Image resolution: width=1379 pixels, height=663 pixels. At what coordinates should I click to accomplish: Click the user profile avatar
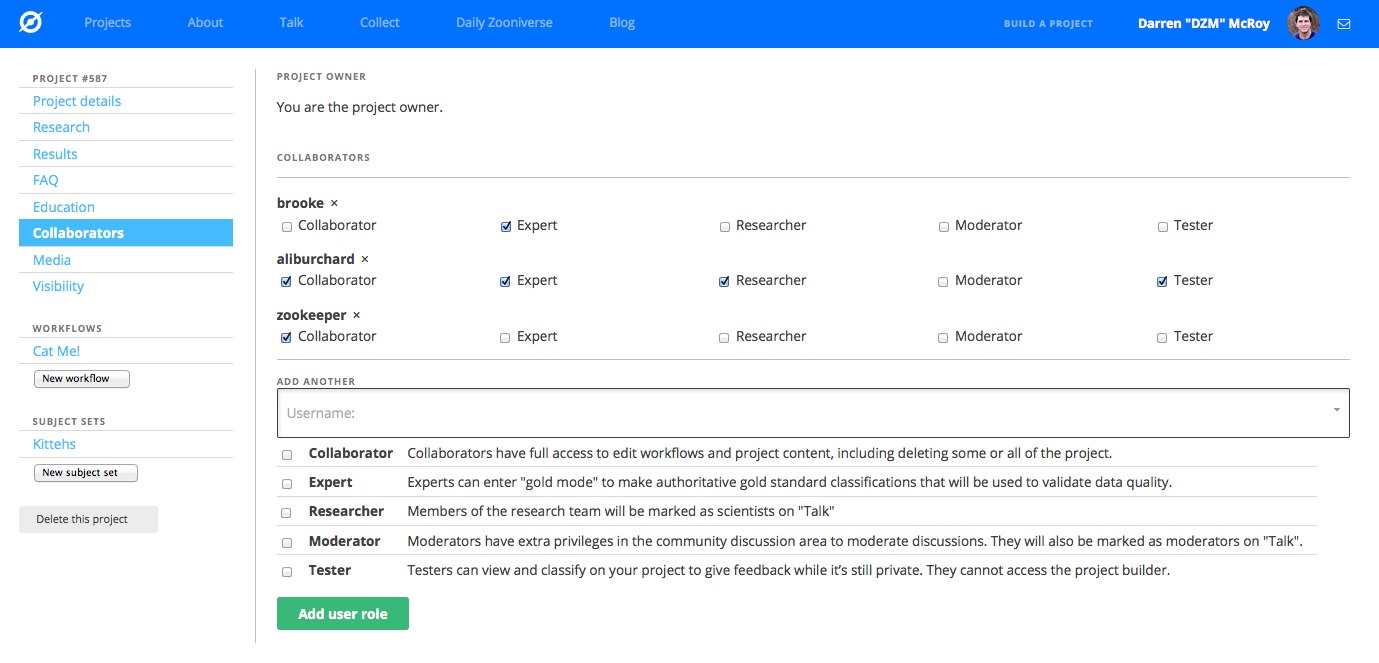point(1303,23)
